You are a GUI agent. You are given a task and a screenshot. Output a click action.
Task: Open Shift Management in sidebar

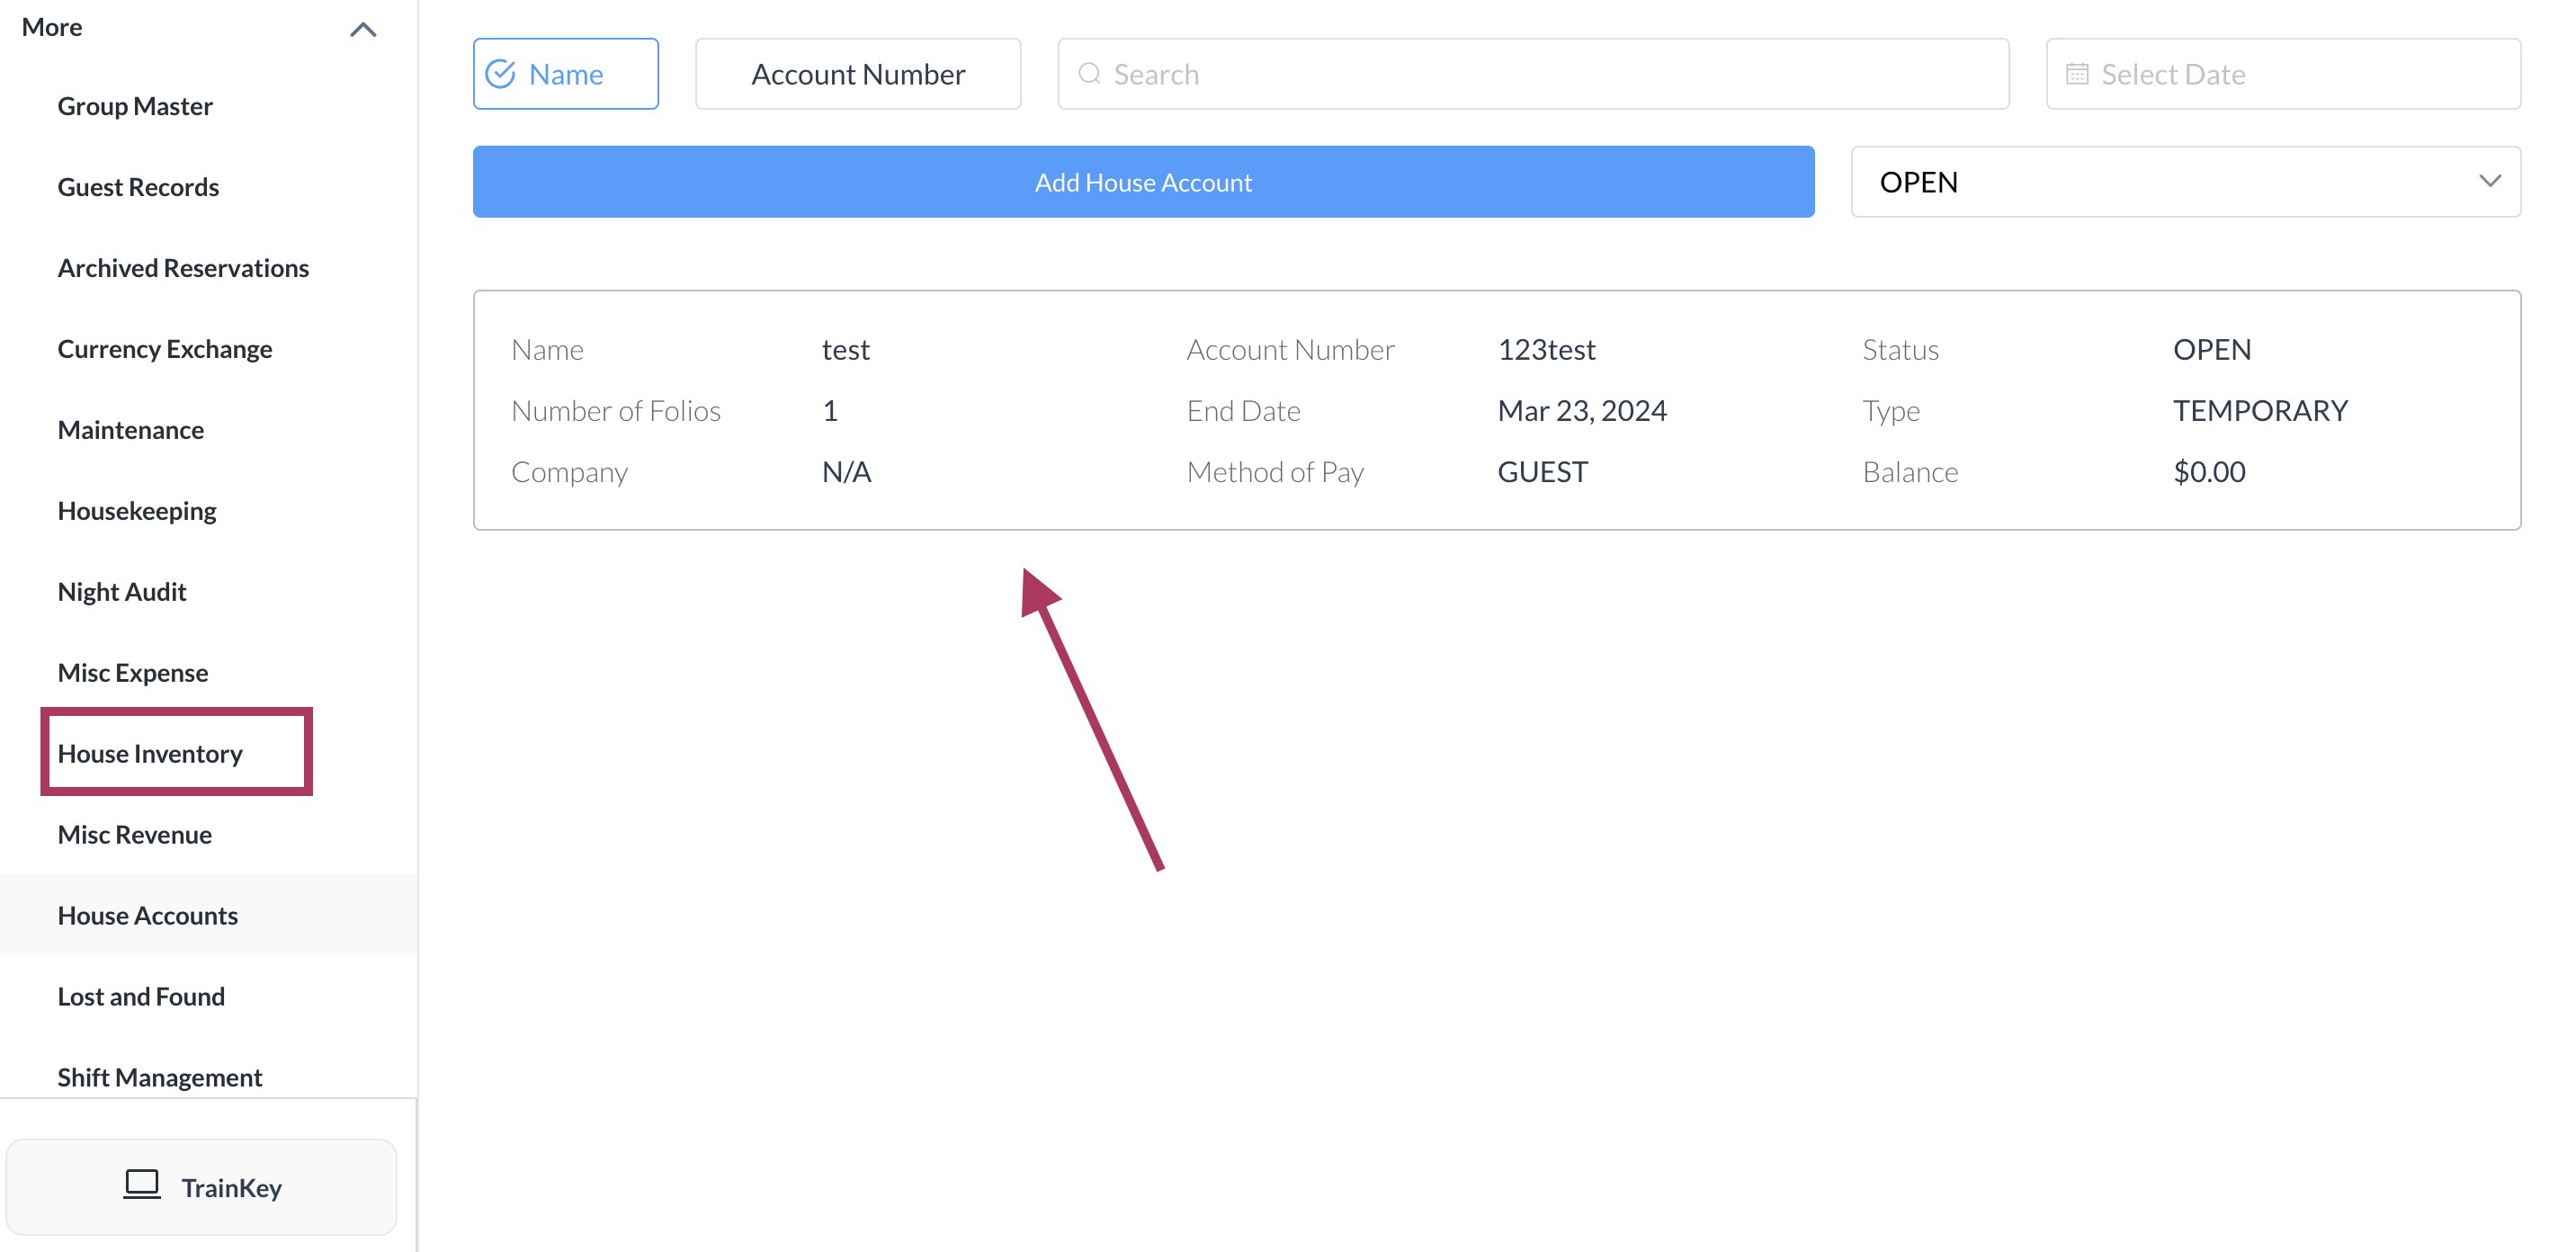point(160,1077)
